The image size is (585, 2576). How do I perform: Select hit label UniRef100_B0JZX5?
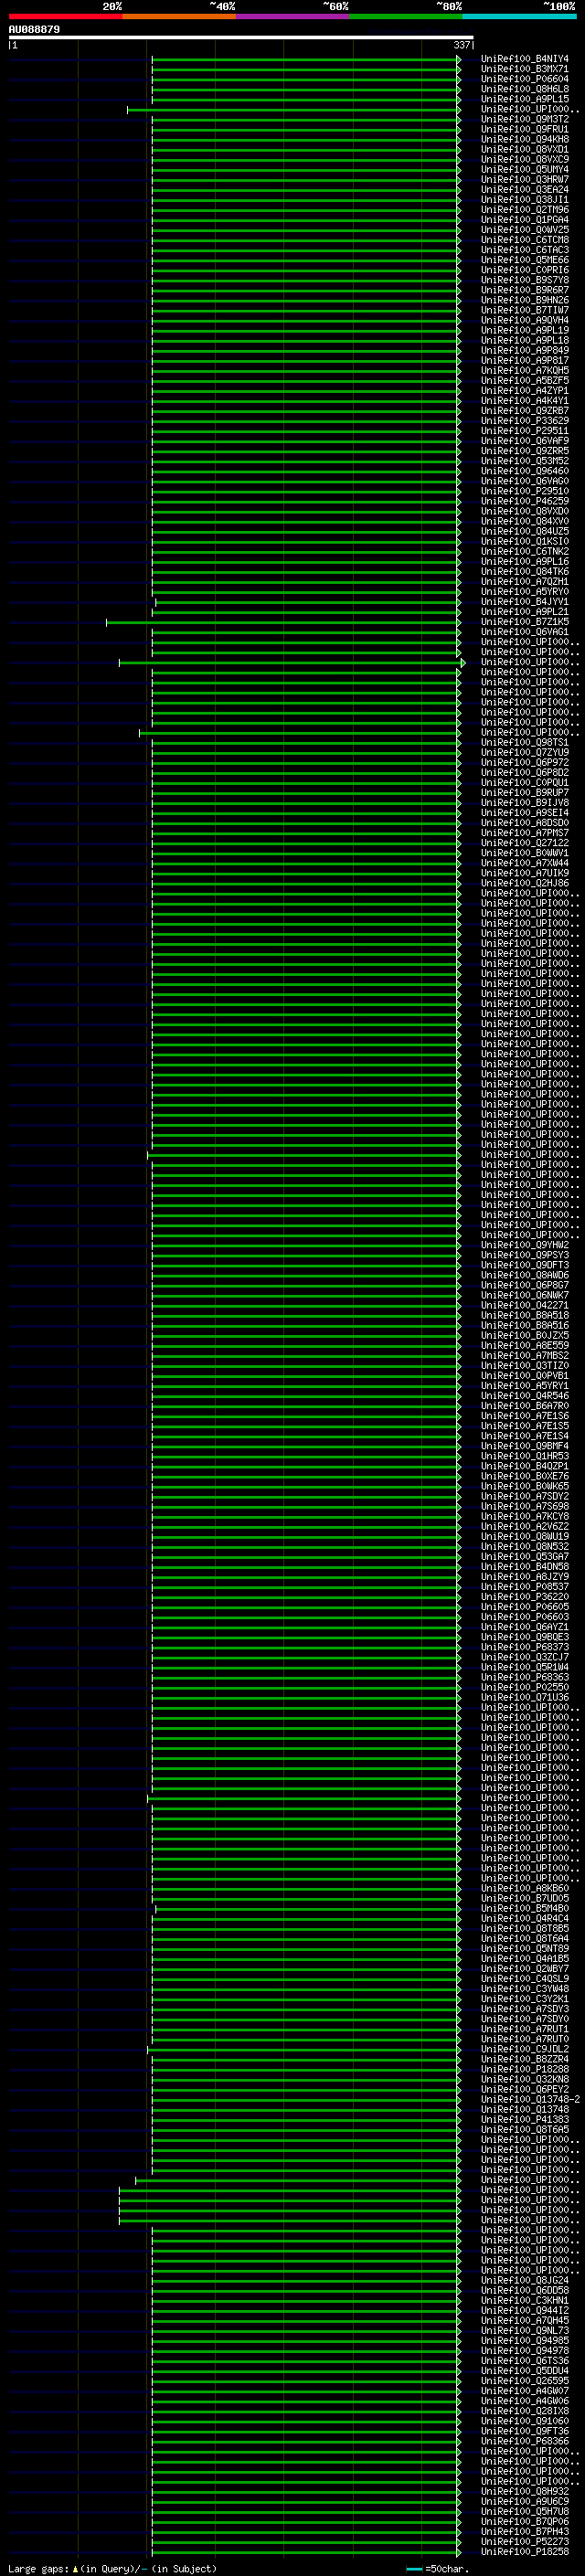tap(525, 1335)
